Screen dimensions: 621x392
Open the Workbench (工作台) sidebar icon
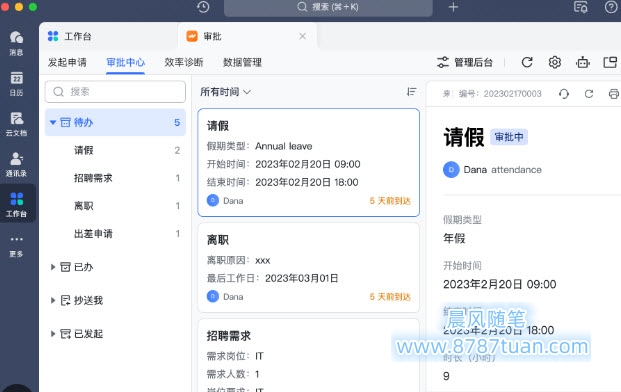(x=17, y=204)
